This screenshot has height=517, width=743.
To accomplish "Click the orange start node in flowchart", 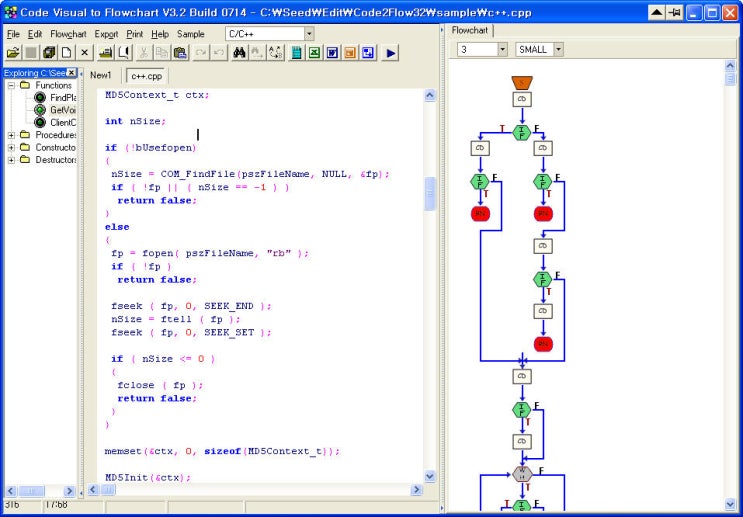I will [x=522, y=83].
